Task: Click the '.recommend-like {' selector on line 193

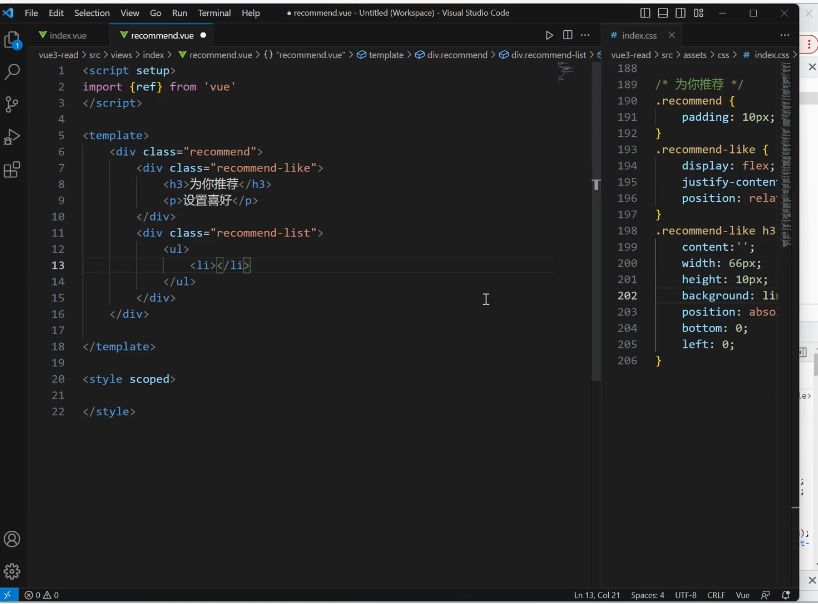Action: tap(712, 149)
